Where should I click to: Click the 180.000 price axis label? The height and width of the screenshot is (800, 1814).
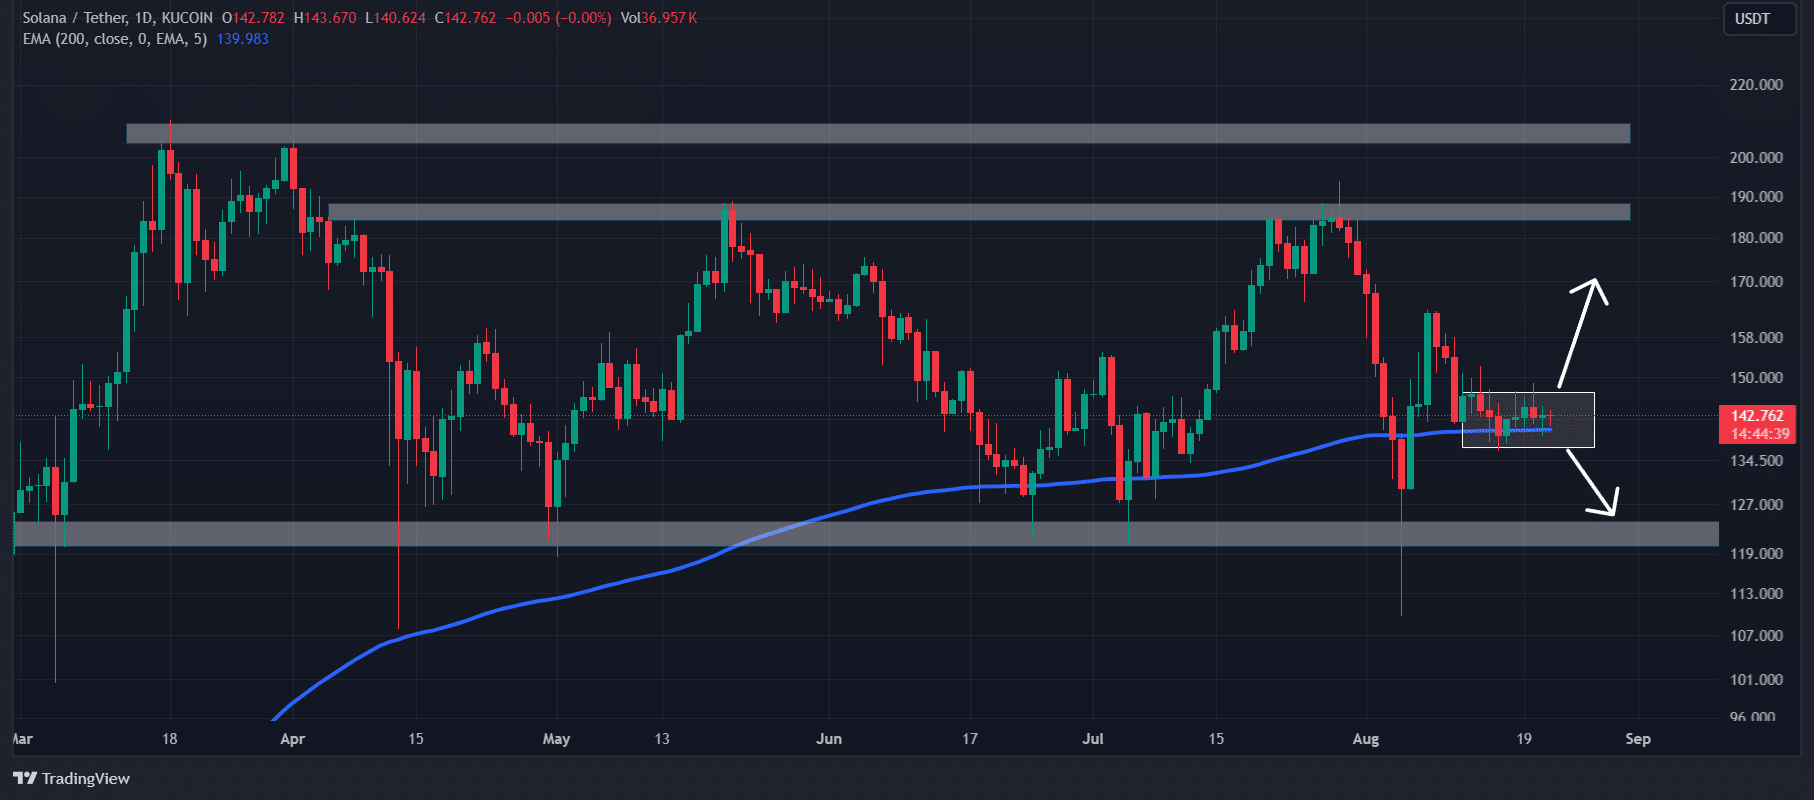point(1756,237)
